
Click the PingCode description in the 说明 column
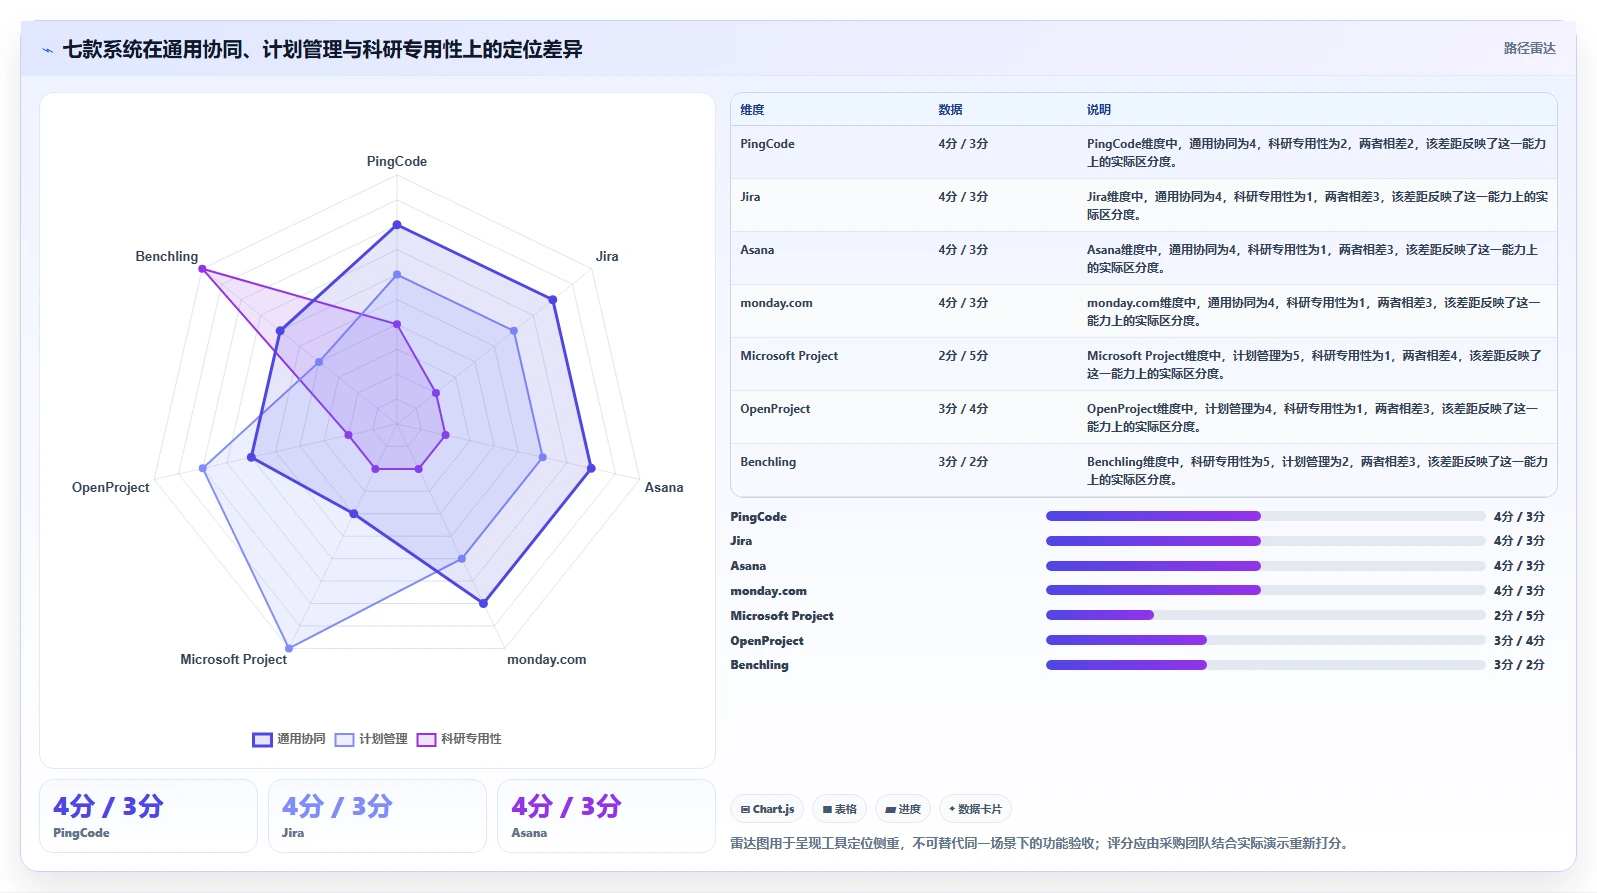[x=1317, y=152]
